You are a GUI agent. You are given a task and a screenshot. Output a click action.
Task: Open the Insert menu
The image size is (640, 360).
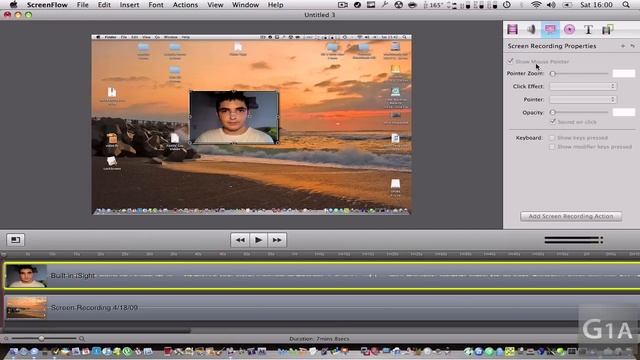(x=129, y=5)
